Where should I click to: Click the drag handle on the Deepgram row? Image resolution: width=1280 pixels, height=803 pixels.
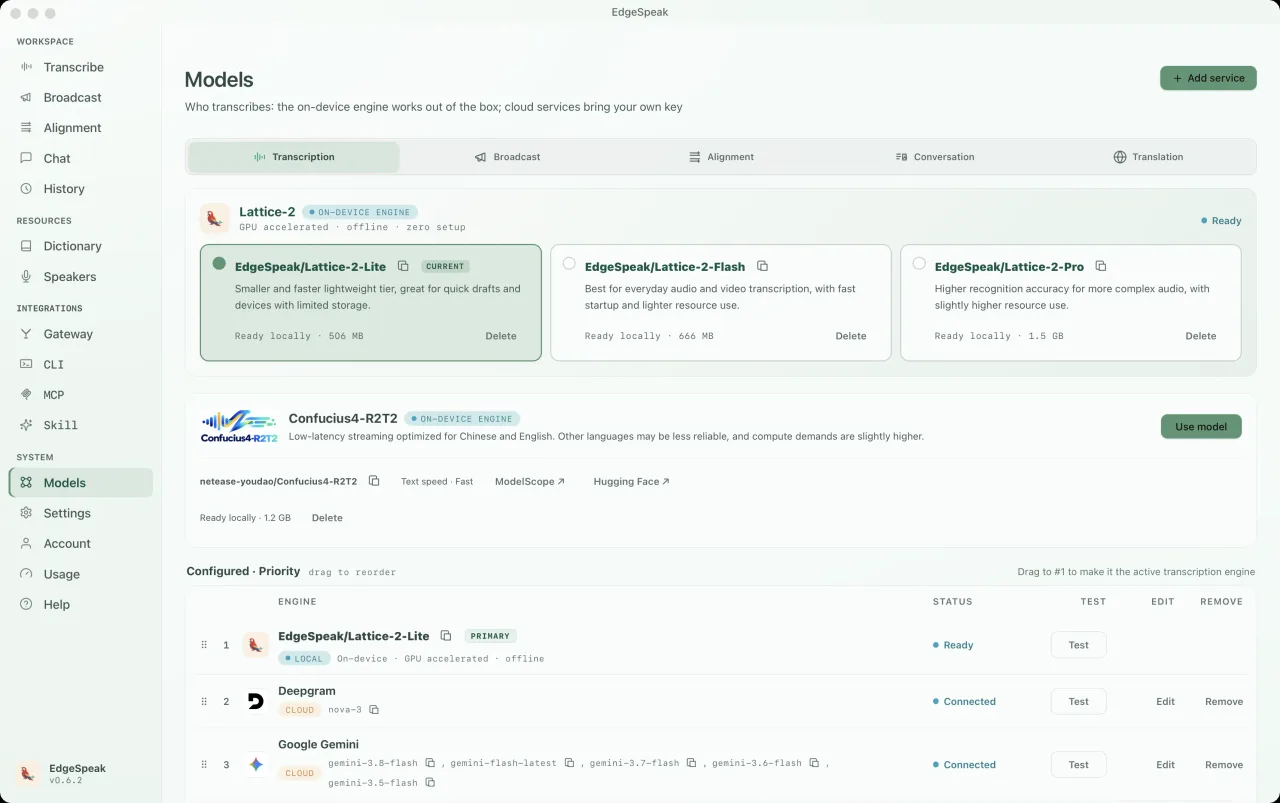[204, 702]
